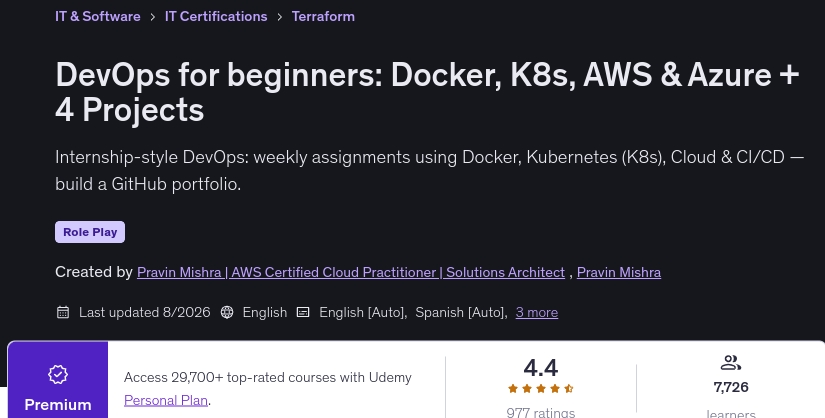The image size is (825, 418).
Task: Open the second Pravin Mishra instructor link
Action: pyautogui.click(x=619, y=272)
